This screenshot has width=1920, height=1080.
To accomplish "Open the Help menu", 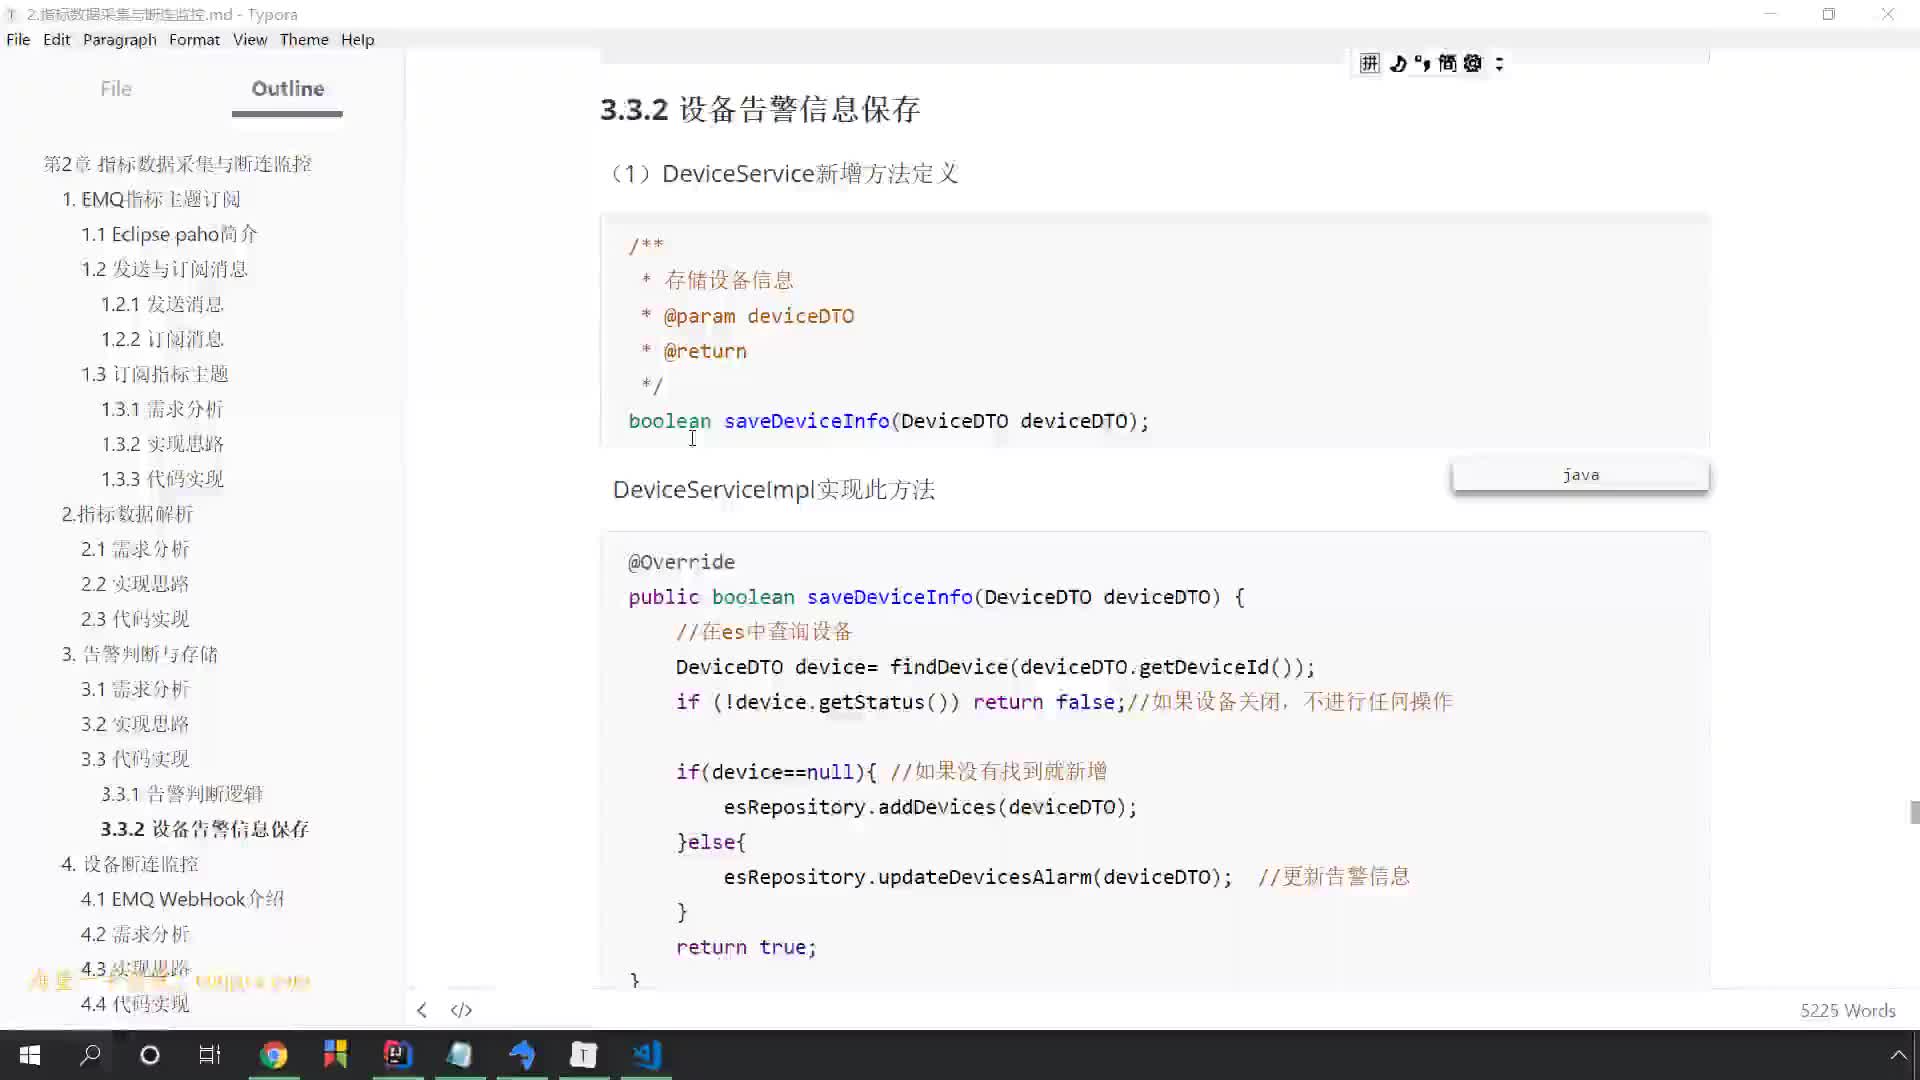I will [357, 40].
